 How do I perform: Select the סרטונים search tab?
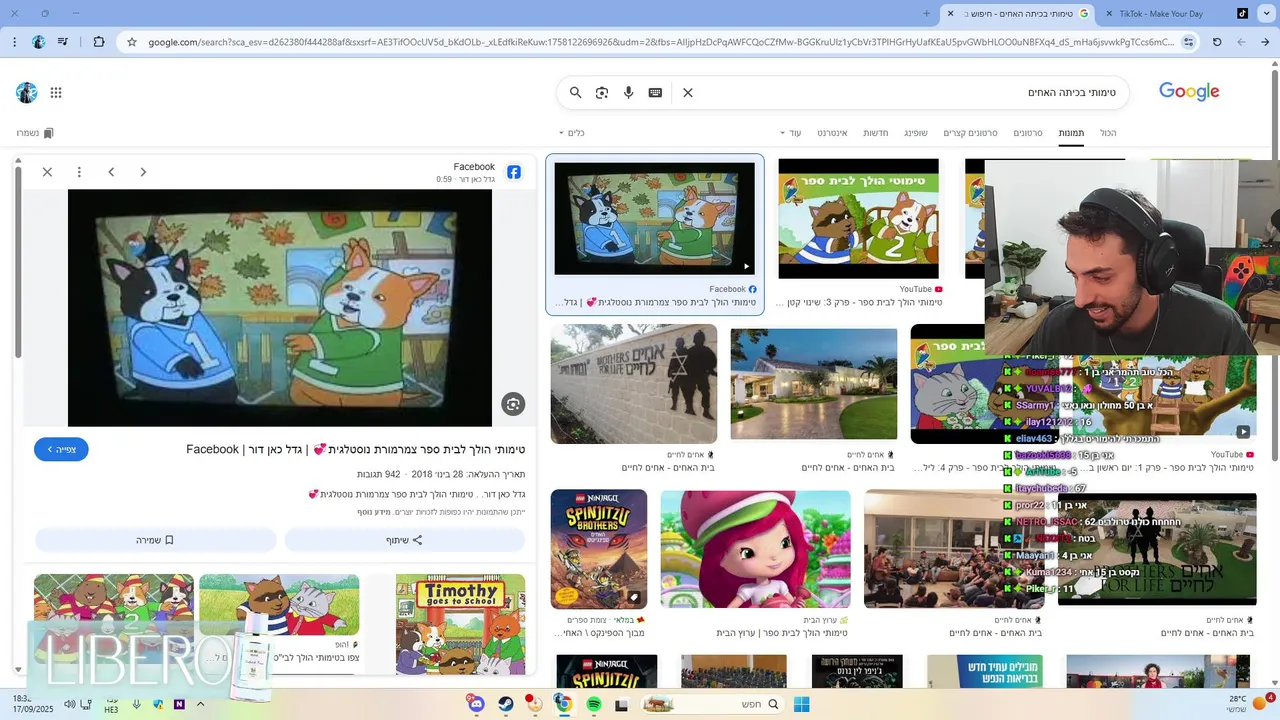pyautogui.click(x=1028, y=133)
